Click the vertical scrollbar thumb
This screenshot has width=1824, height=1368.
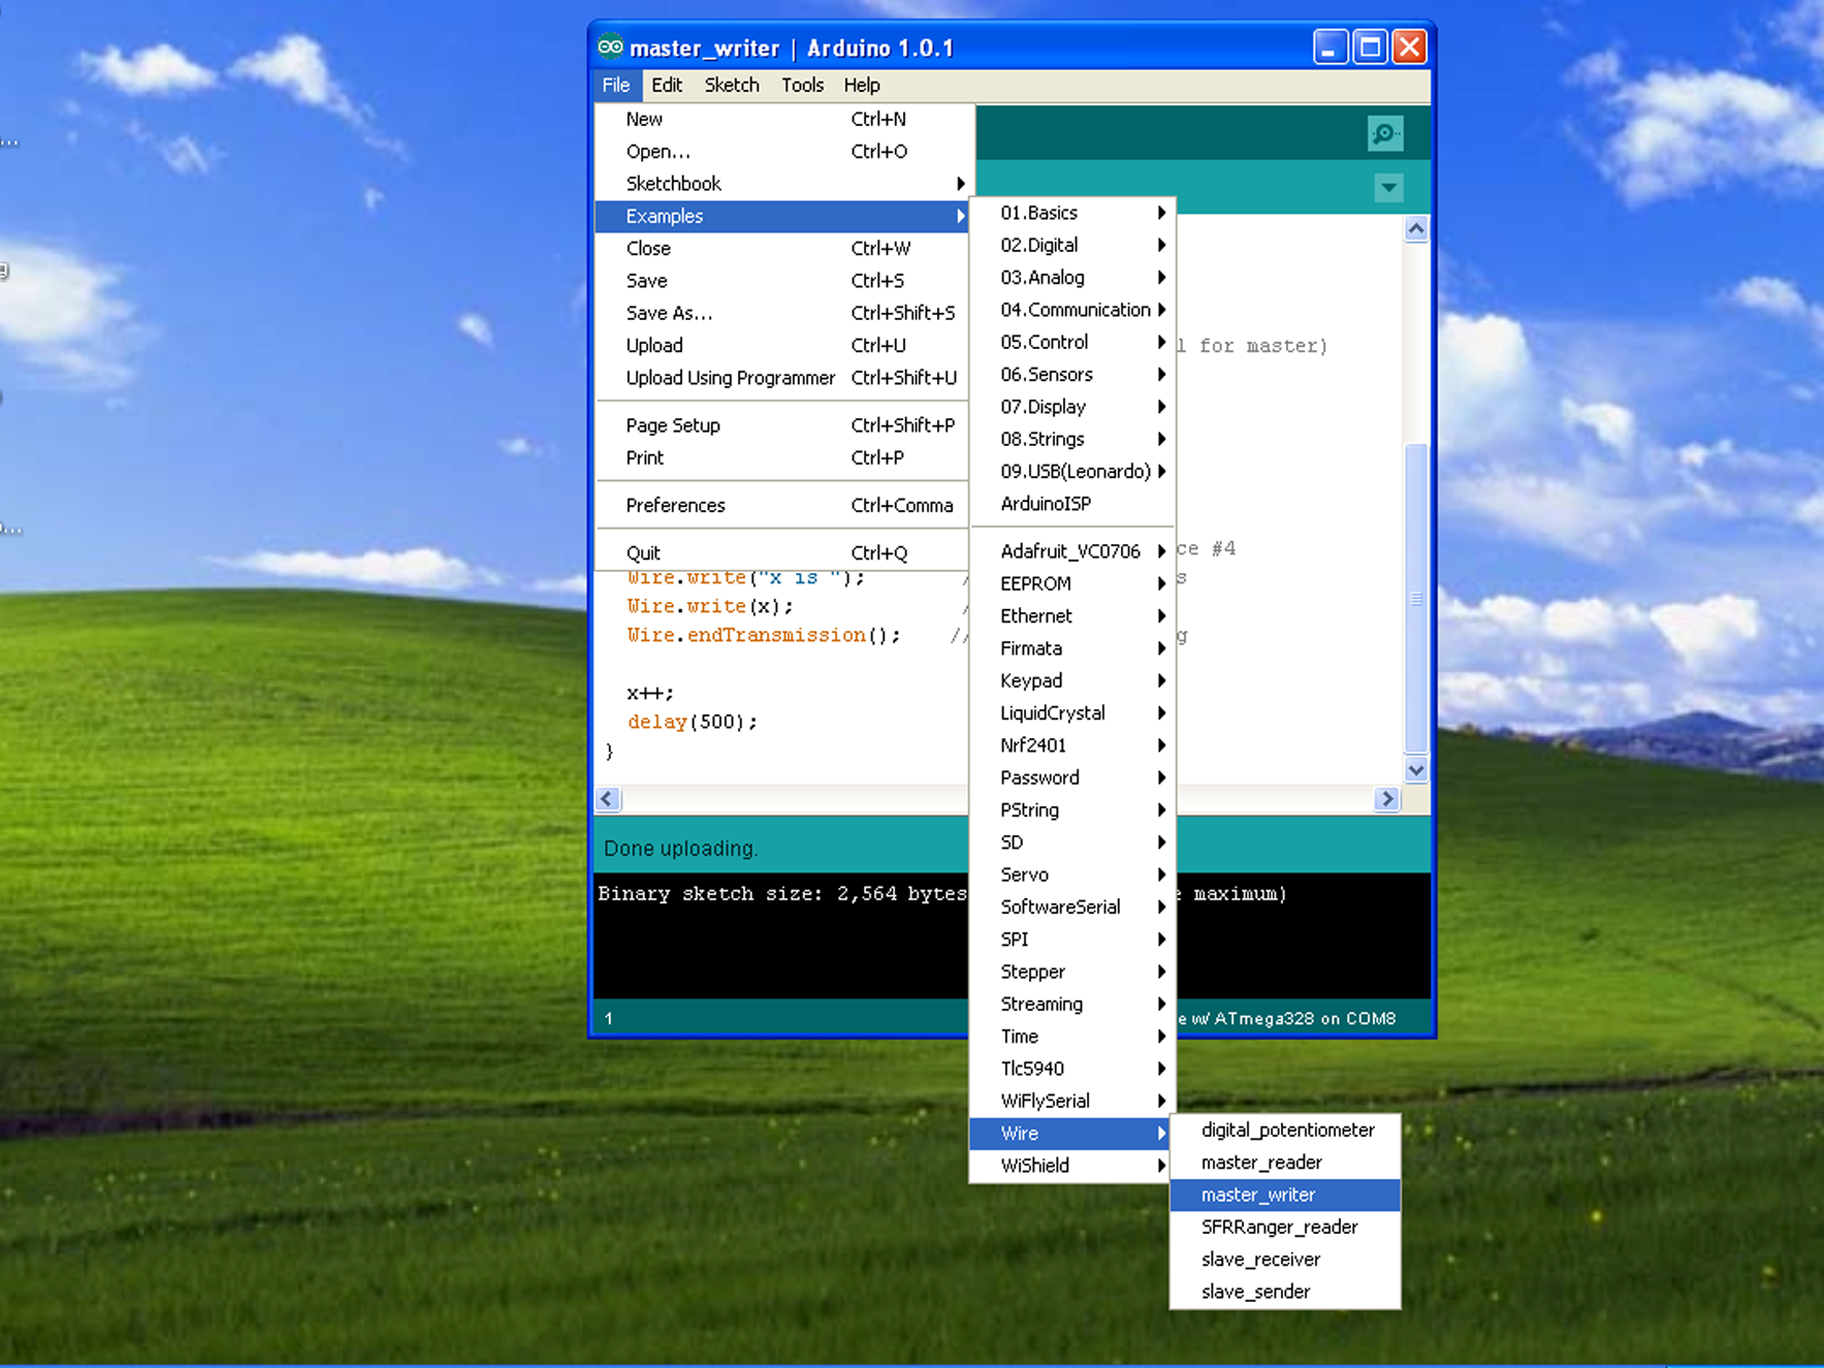(x=1416, y=598)
